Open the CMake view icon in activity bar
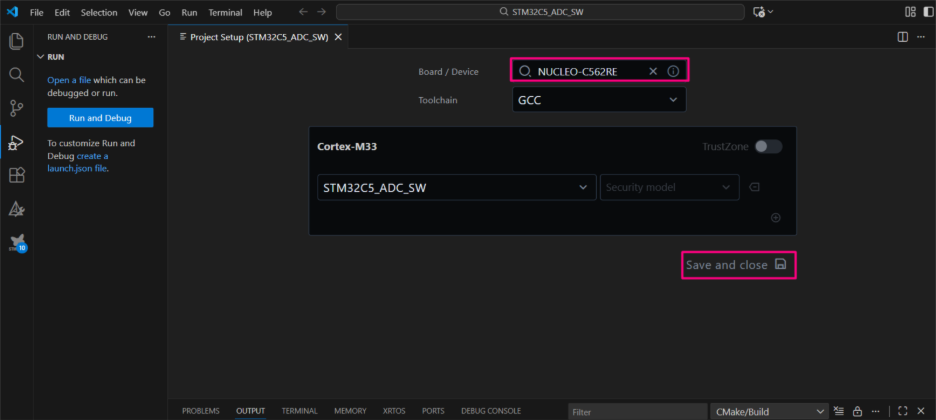Image resolution: width=936 pixels, height=420 pixels. [x=16, y=209]
